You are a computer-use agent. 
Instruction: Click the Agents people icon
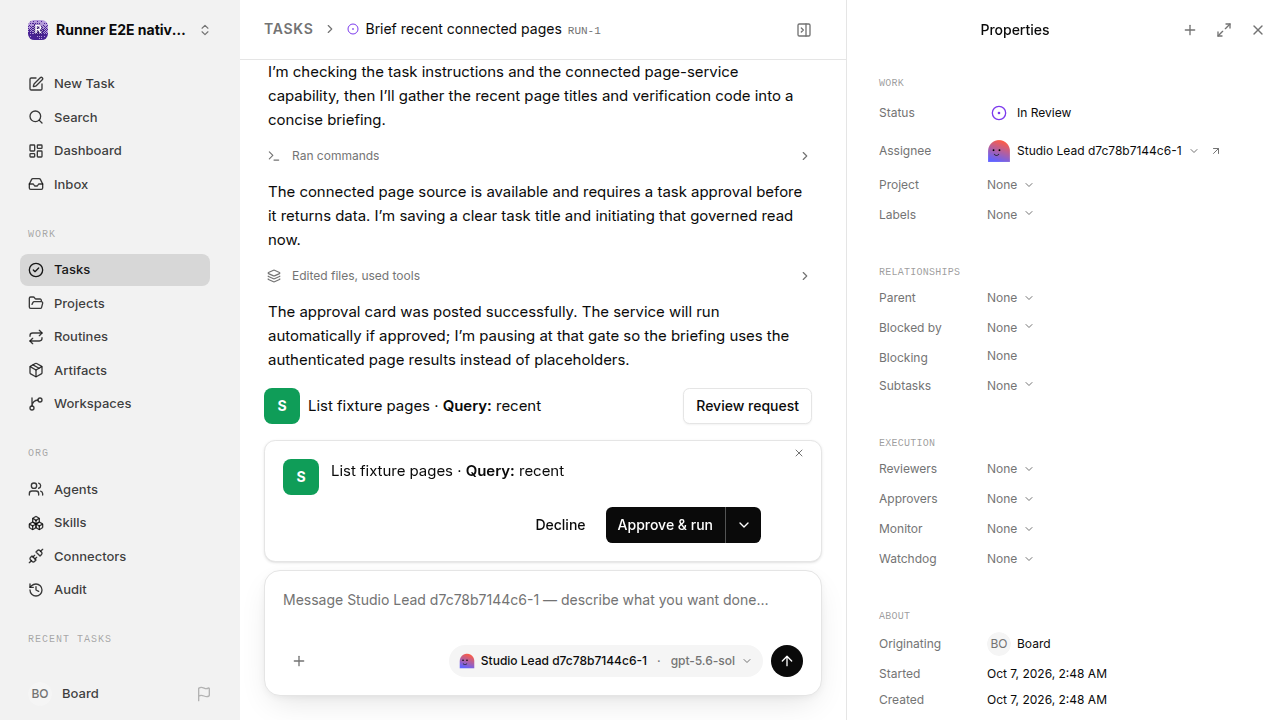(36, 489)
